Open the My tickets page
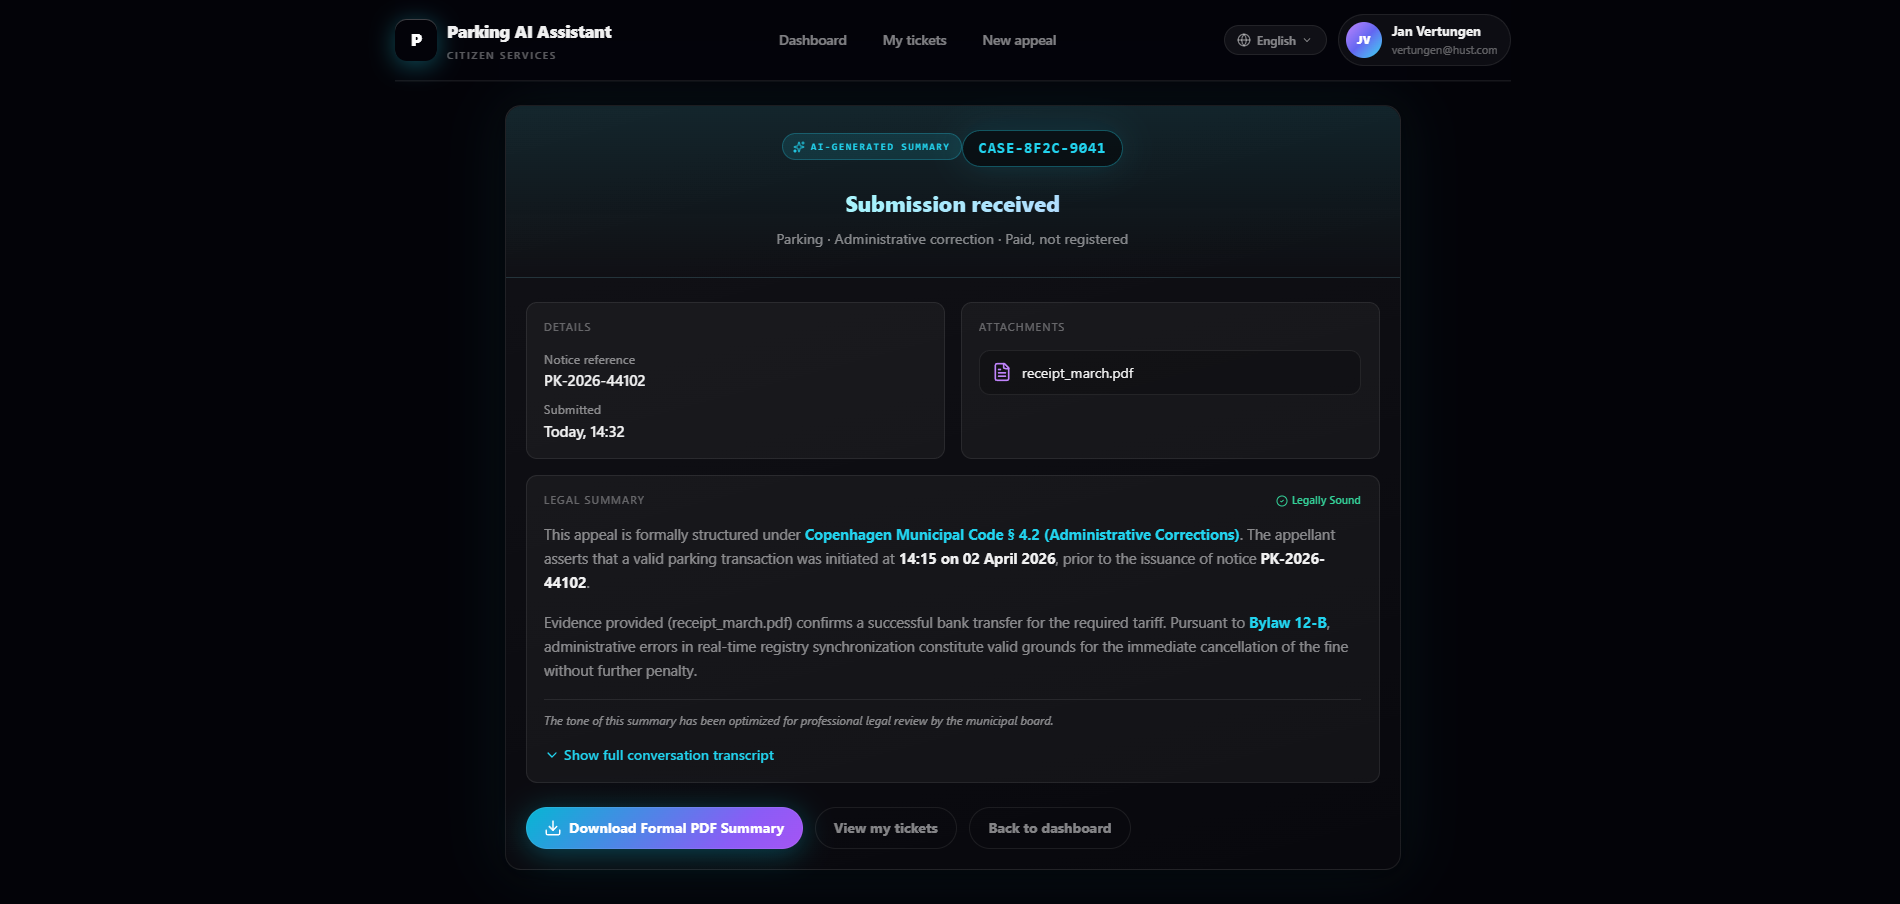Screen dimensions: 1900x904 pyautogui.click(x=914, y=41)
